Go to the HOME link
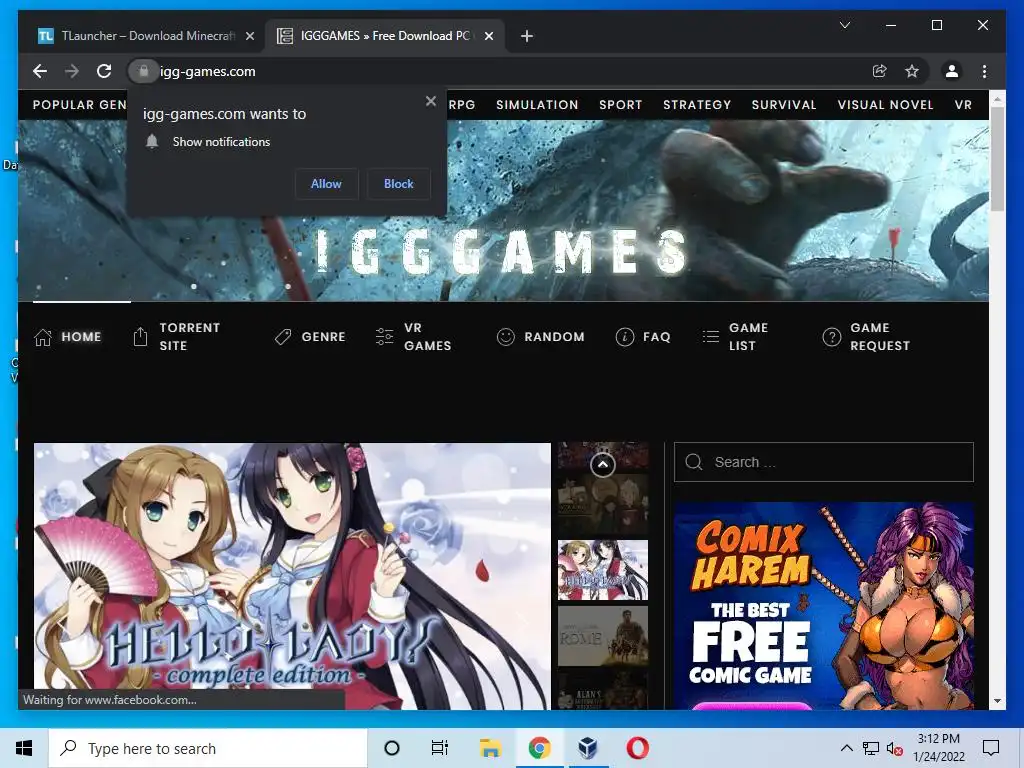 [x=81, y=337]
